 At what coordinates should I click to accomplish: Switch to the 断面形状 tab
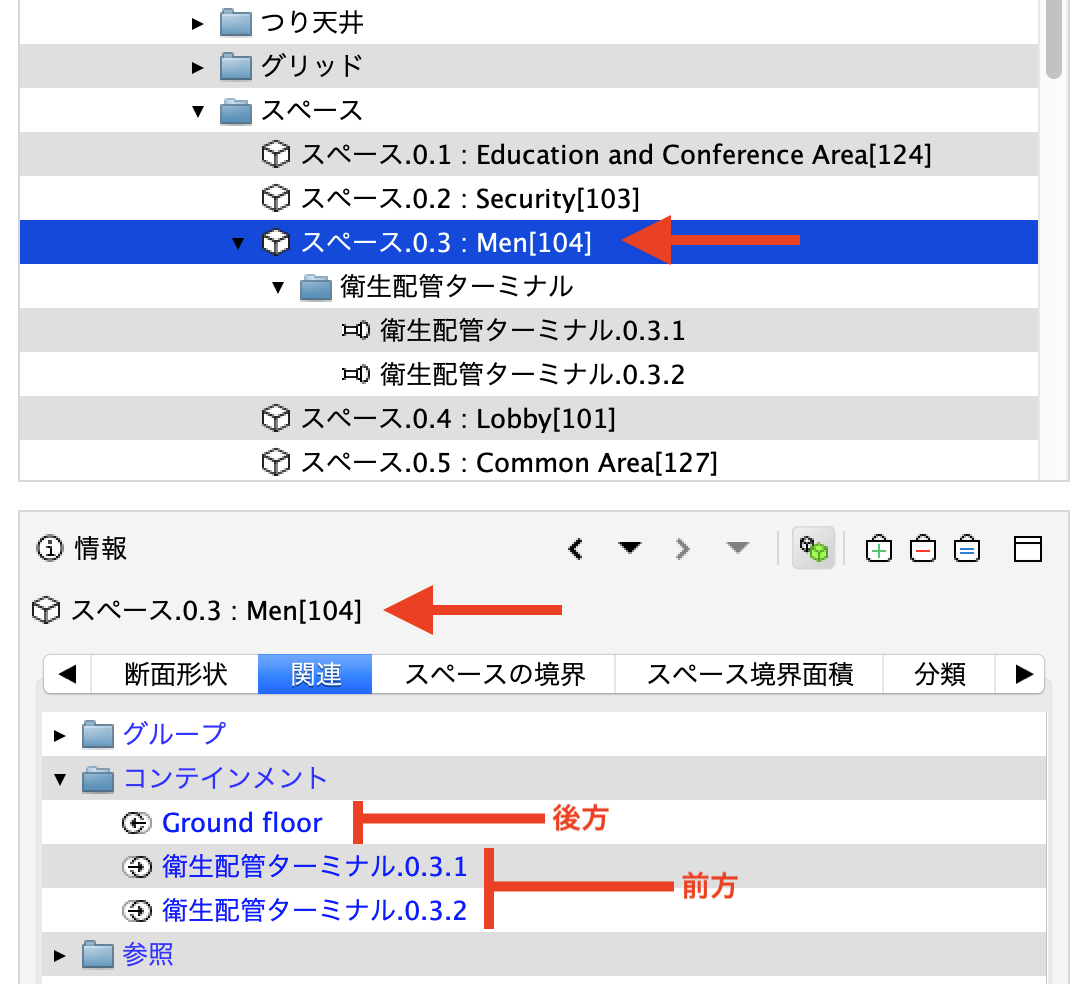pos(175,674)
